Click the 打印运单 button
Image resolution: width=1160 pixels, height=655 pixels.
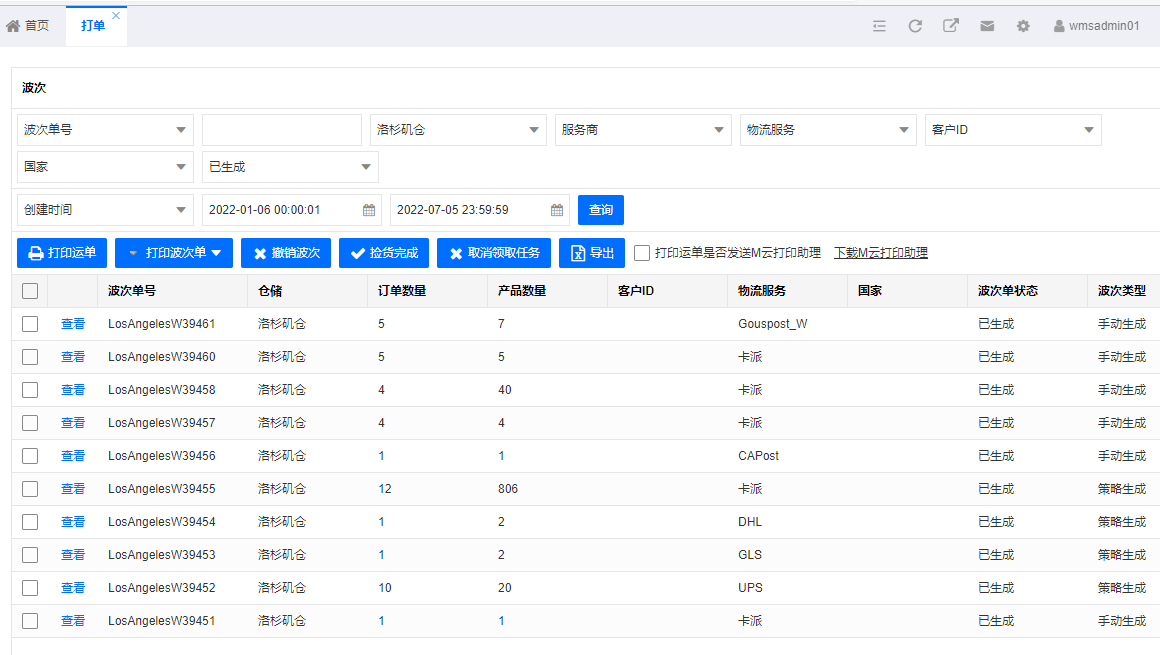(x=62, y=253)
